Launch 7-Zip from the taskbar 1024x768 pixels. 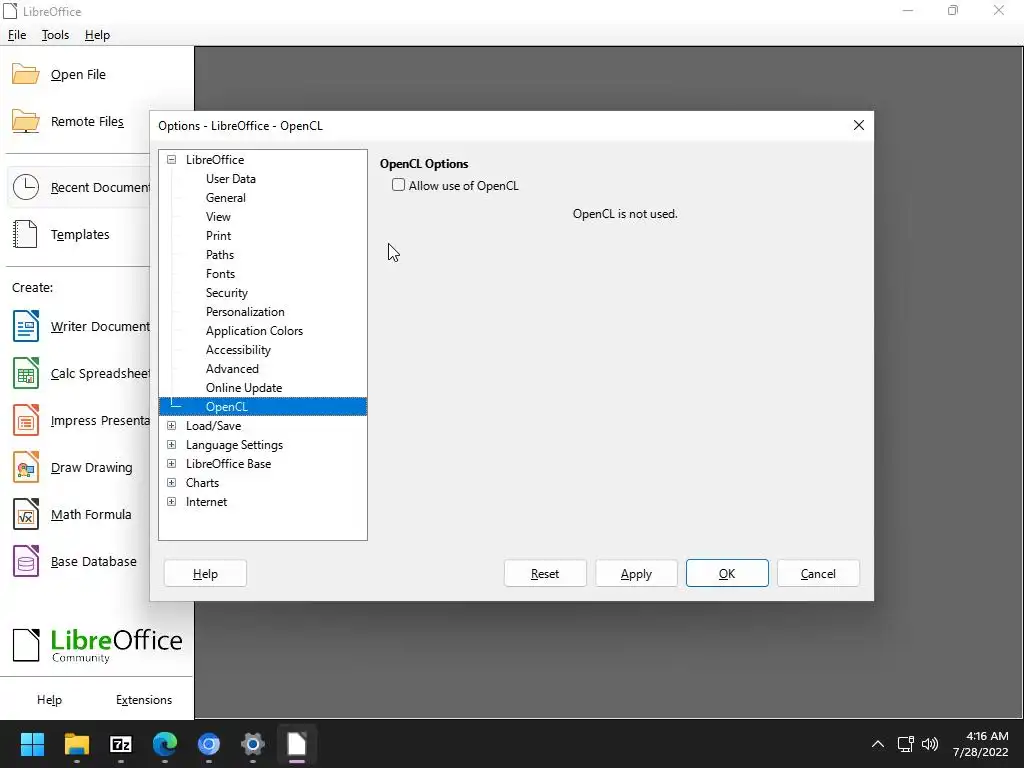121,744
